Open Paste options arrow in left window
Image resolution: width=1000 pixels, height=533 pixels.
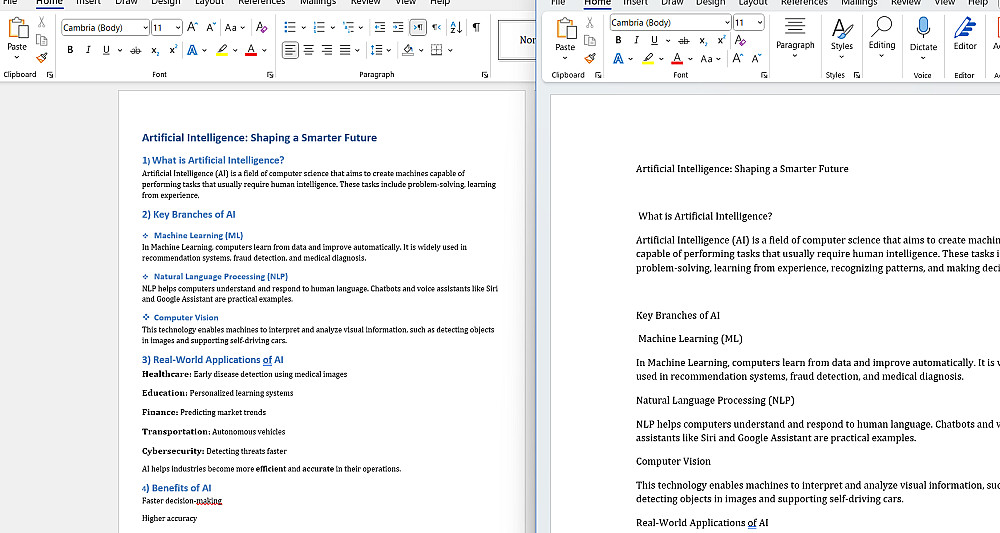coord(17,58)
